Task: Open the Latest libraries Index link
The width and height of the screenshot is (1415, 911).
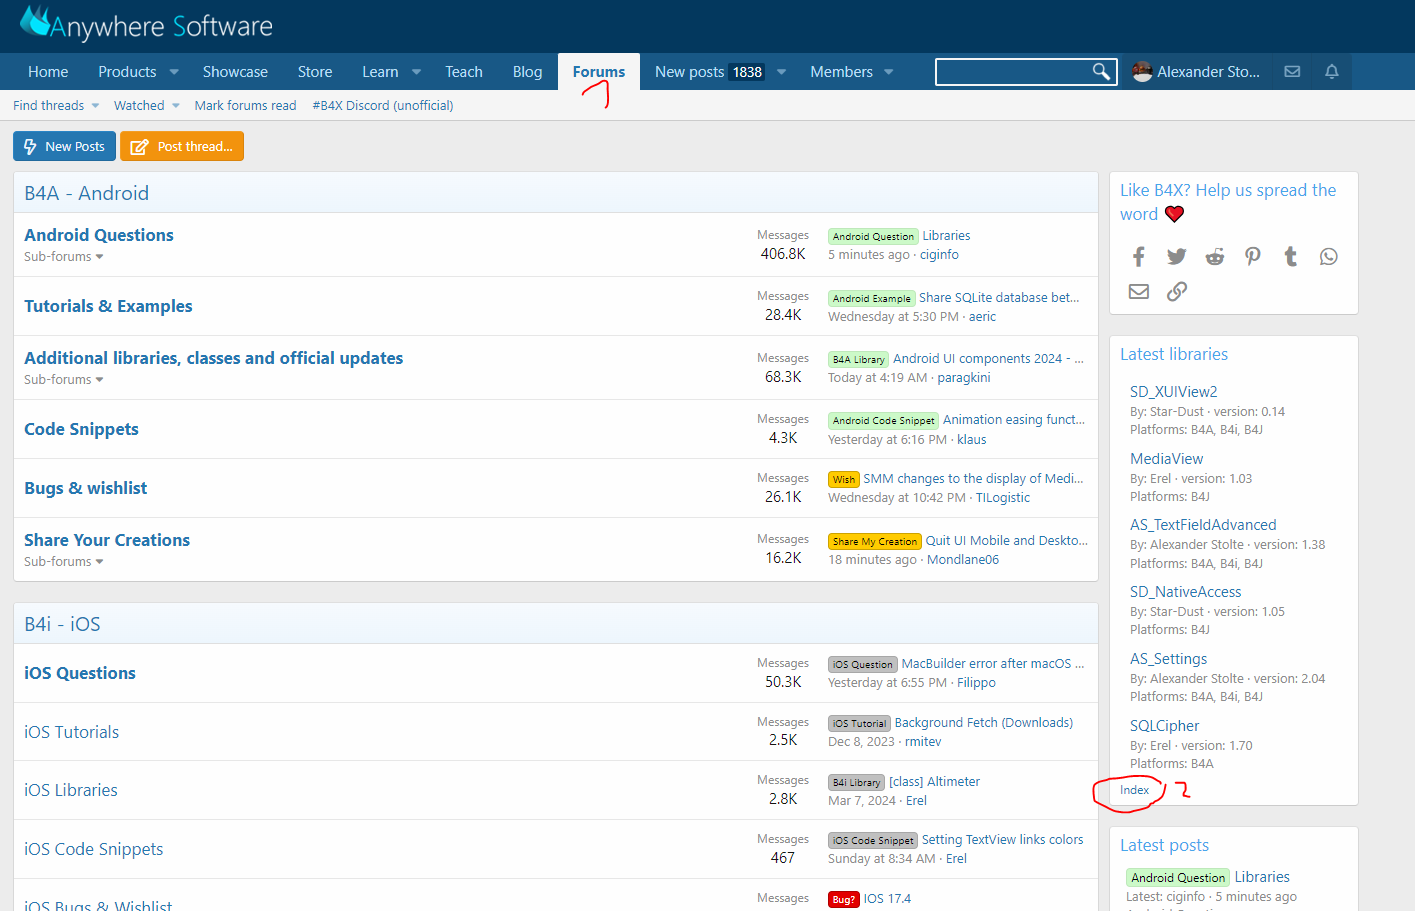Action: point(1134,790)
